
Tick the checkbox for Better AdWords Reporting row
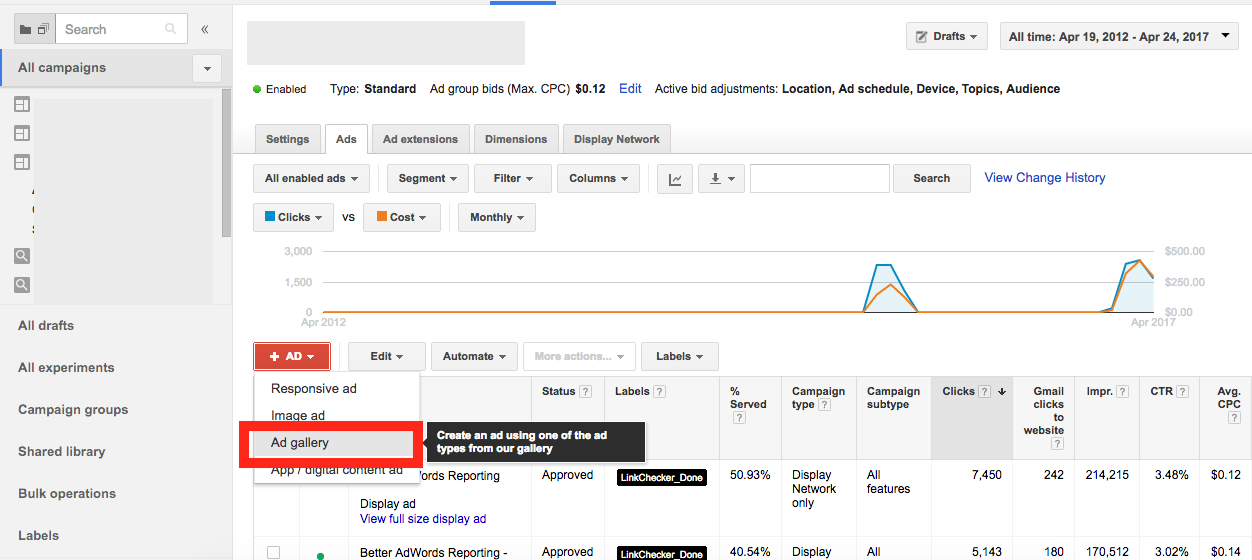click(x=273, y=552)
